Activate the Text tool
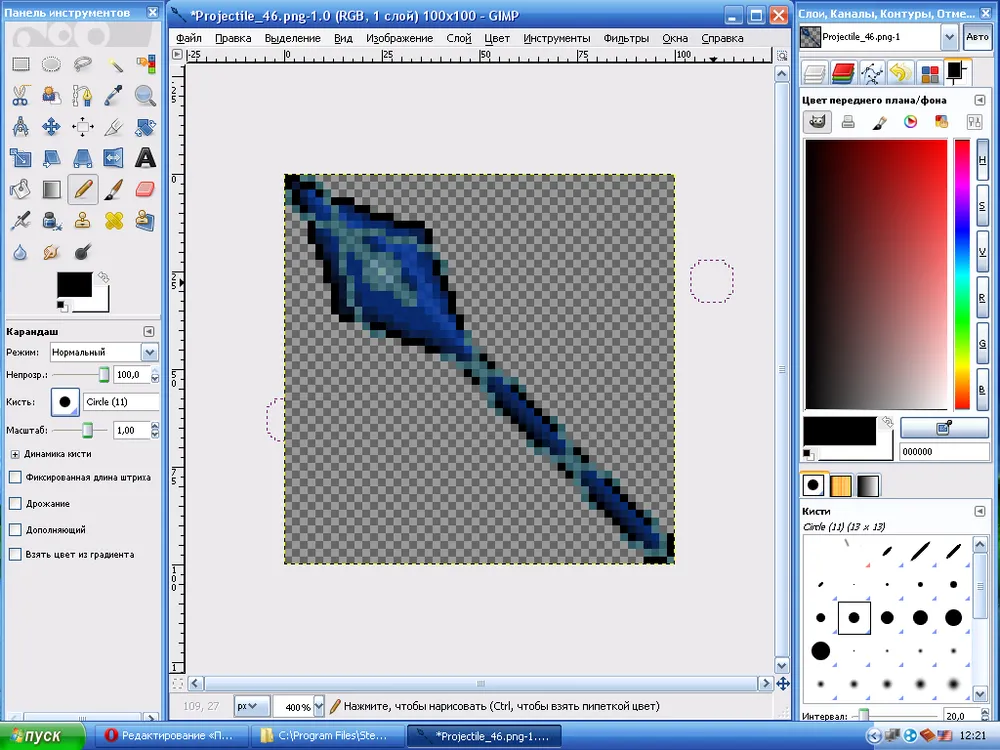The width and height of the screenshot is (1000, 750). click(145, 158)
